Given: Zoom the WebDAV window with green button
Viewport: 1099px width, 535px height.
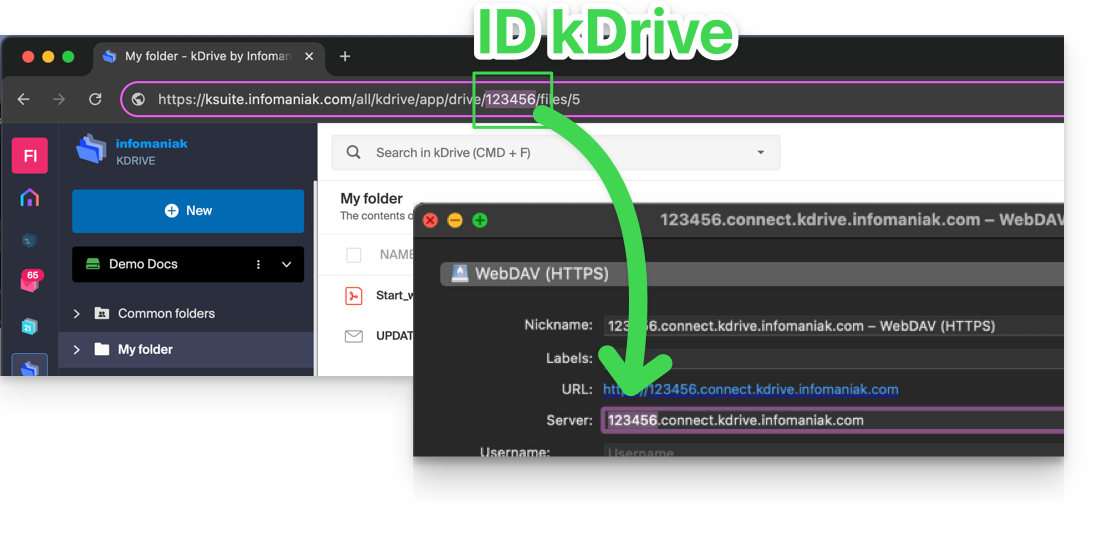Looking at the screenshot, I should pos(479,220).
